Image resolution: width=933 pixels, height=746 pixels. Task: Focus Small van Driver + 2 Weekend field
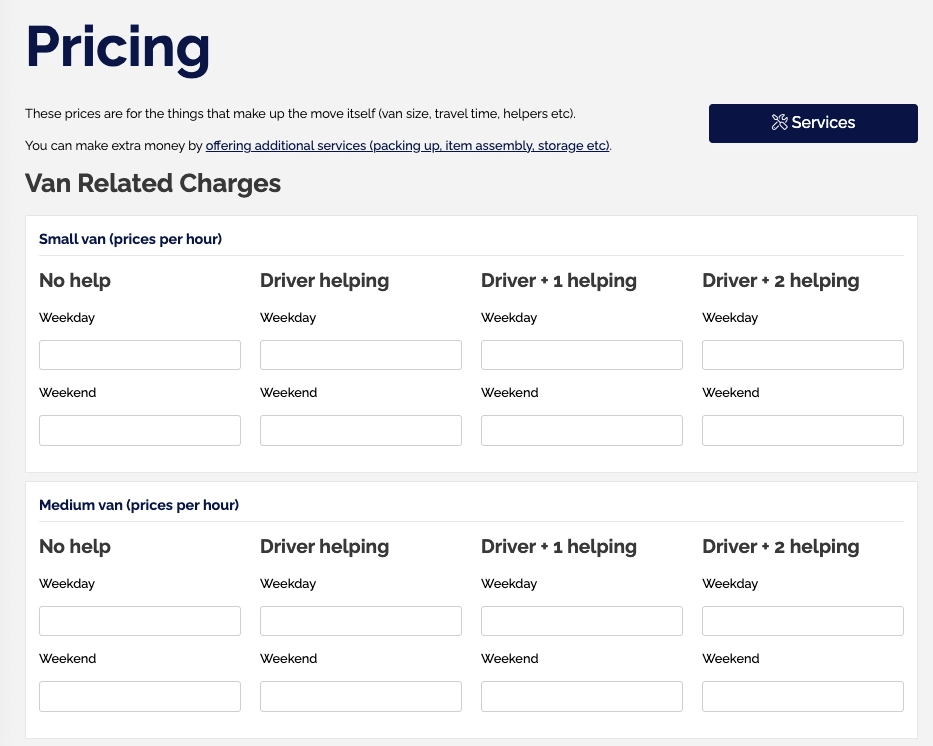(x=803, y=430)
